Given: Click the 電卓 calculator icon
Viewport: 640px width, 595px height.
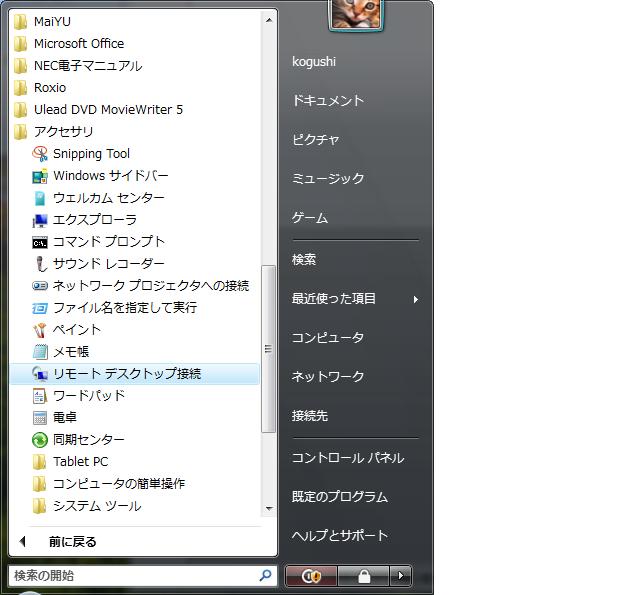Looking at the screenshot, I should click(40, 418).
